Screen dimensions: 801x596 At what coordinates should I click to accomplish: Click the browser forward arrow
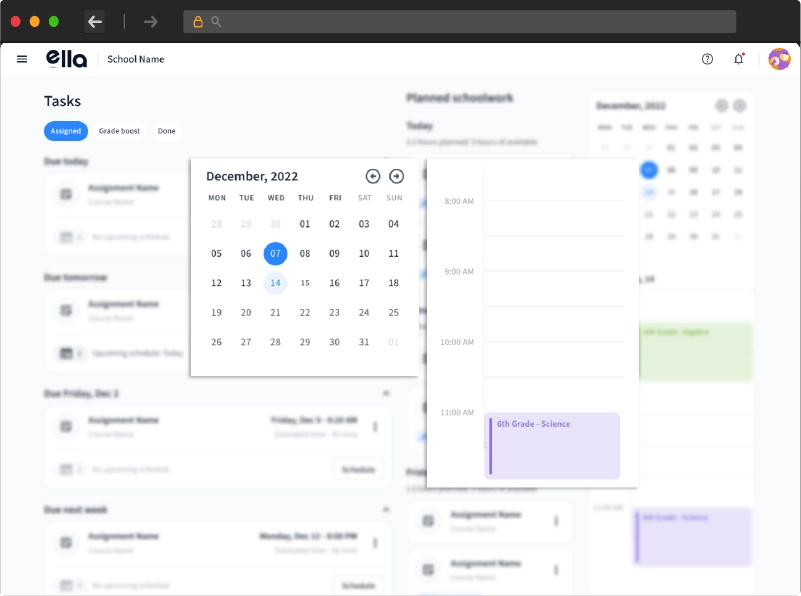pyautogui.click(x=150, y=21)
